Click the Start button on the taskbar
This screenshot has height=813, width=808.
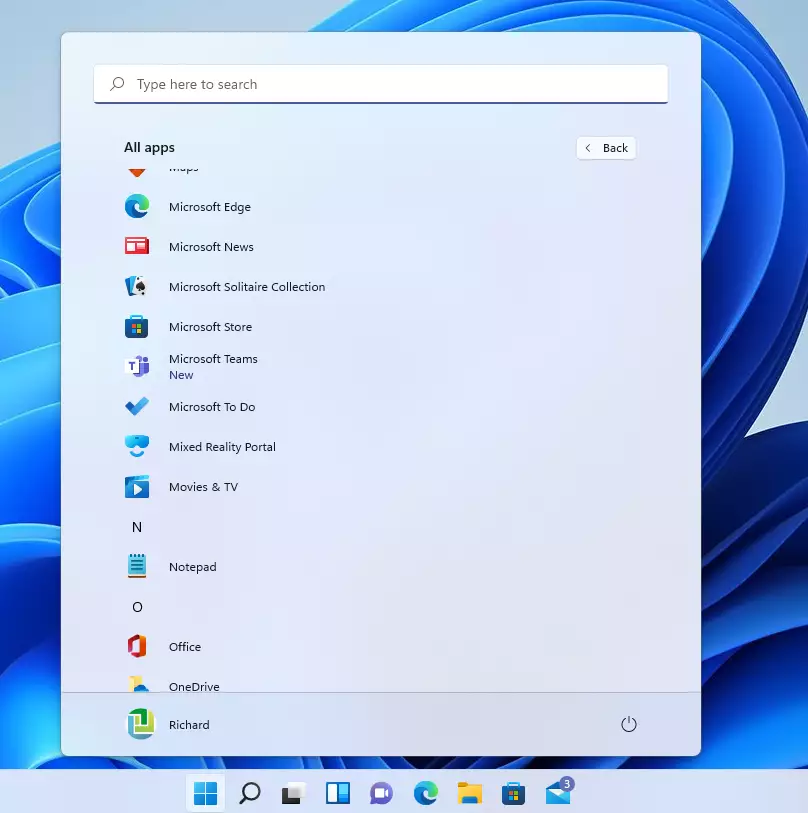pyautogui.click(x=205, y=793)
